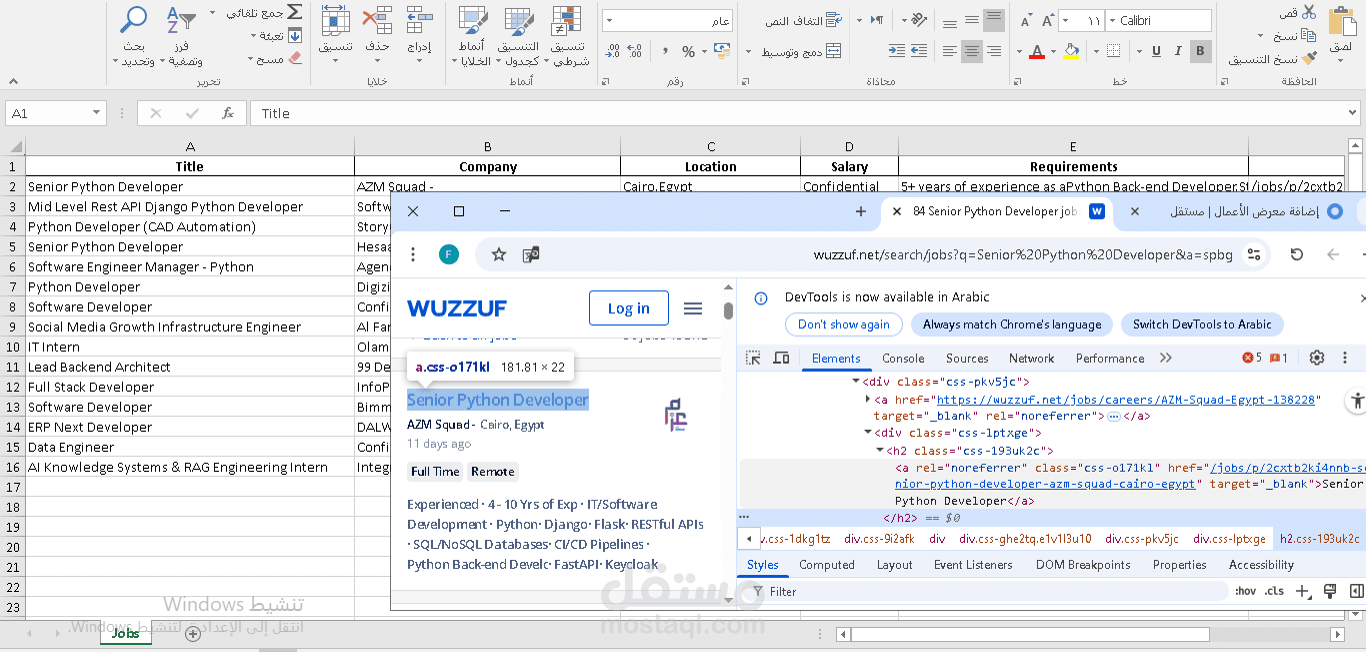Select cell Senior Python Developer in row 2
Viewport: 1366px width, 652px height.
[190, 186]
